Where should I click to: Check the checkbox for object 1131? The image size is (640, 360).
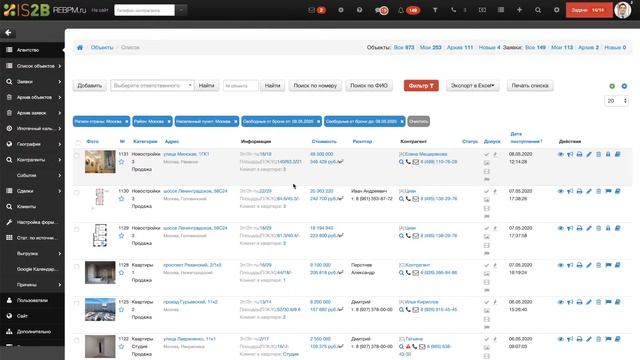[x=77, y=155]
